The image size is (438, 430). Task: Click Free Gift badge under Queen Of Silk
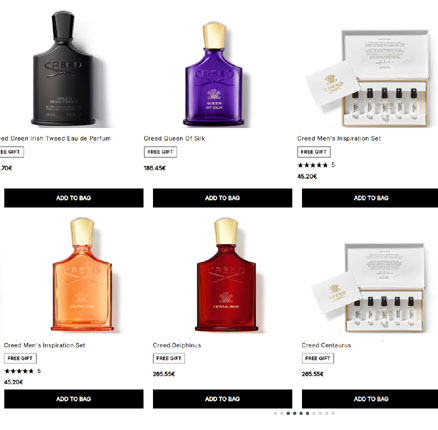pos(160,152)
